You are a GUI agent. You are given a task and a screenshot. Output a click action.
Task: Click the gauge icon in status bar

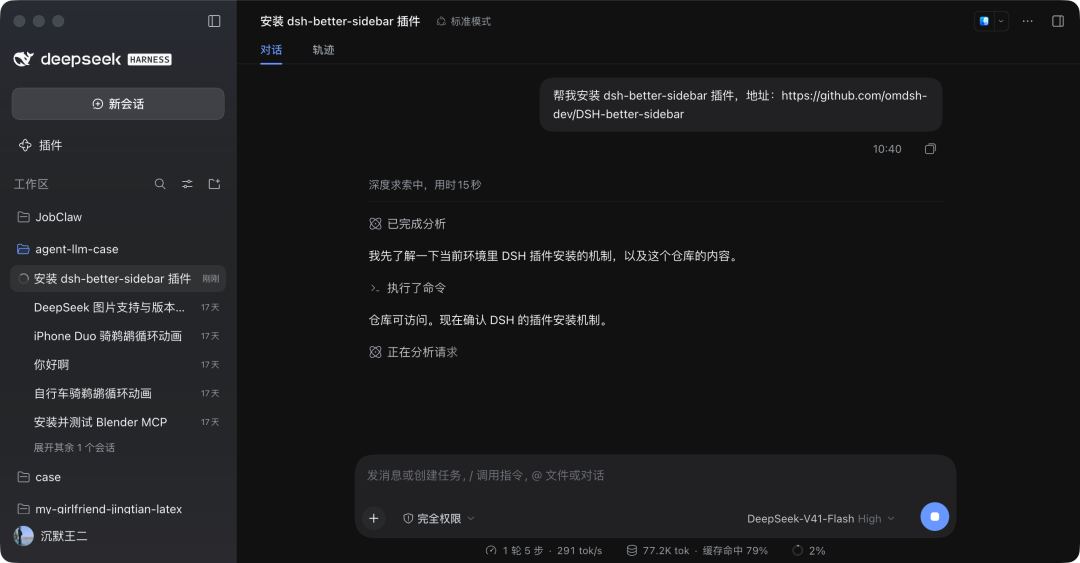click(x=491, y=551)
